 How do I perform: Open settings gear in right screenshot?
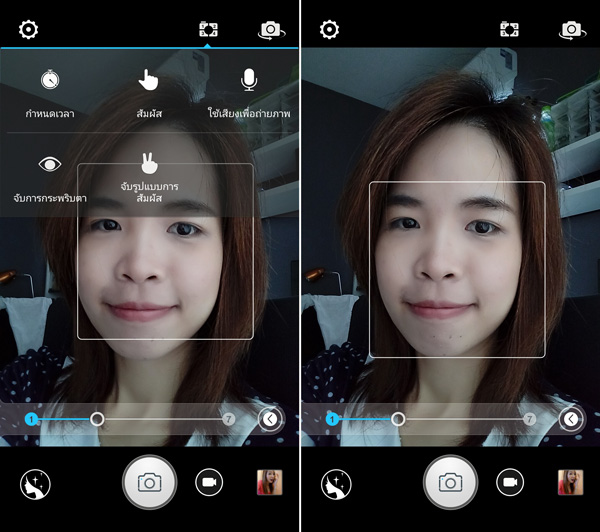coord(329,29)
